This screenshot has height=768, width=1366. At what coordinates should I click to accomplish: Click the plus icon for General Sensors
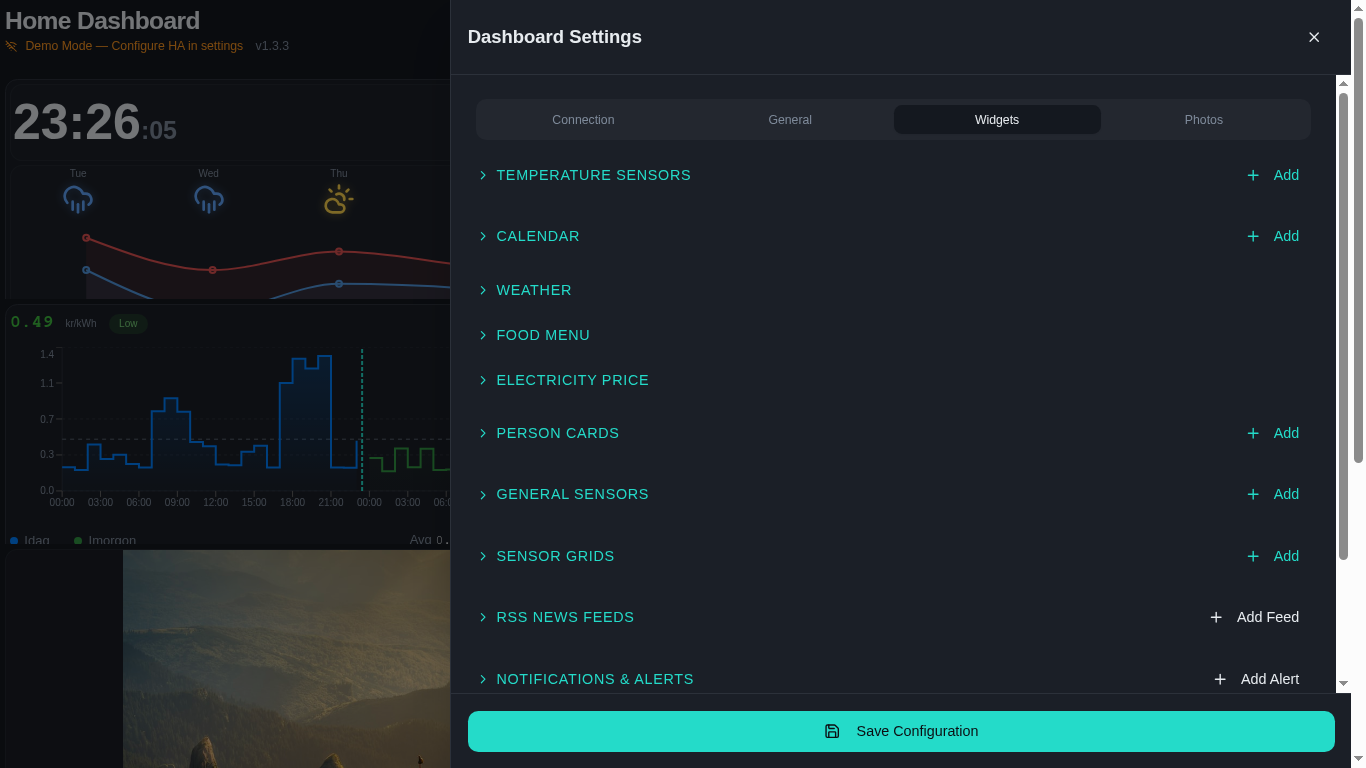coord(1253,494)
